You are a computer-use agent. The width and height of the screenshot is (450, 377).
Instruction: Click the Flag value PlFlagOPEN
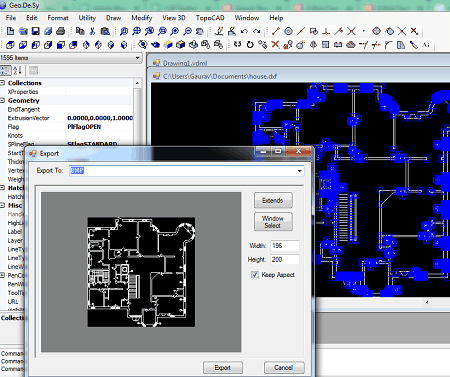(84, 127)
